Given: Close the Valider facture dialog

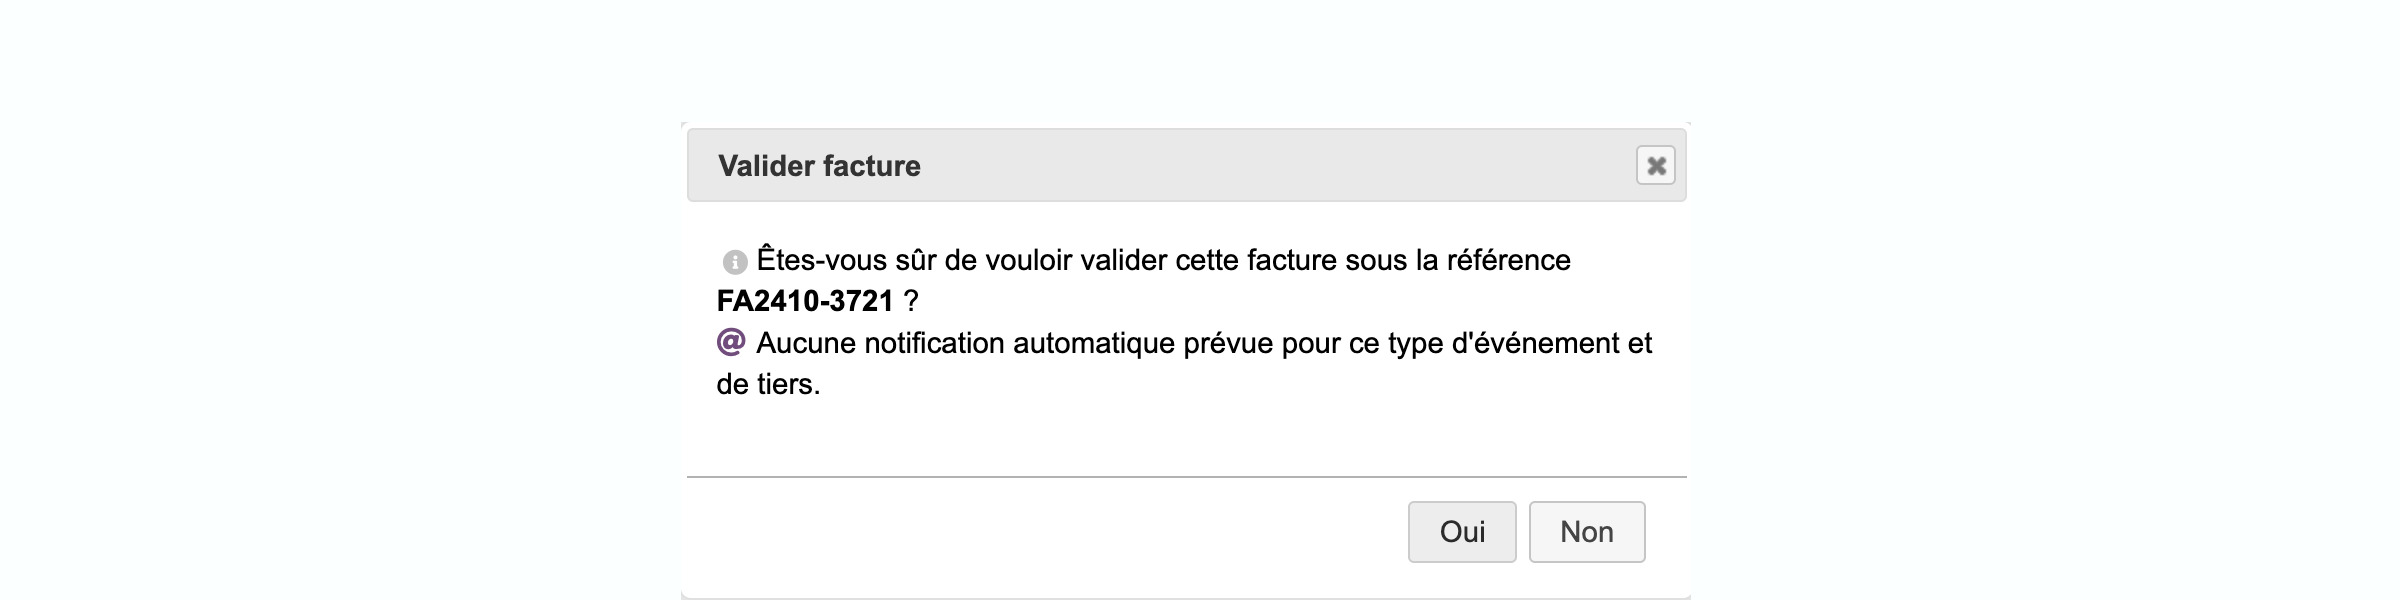Looking at the screenshot, I should [x=1655, y=165].
